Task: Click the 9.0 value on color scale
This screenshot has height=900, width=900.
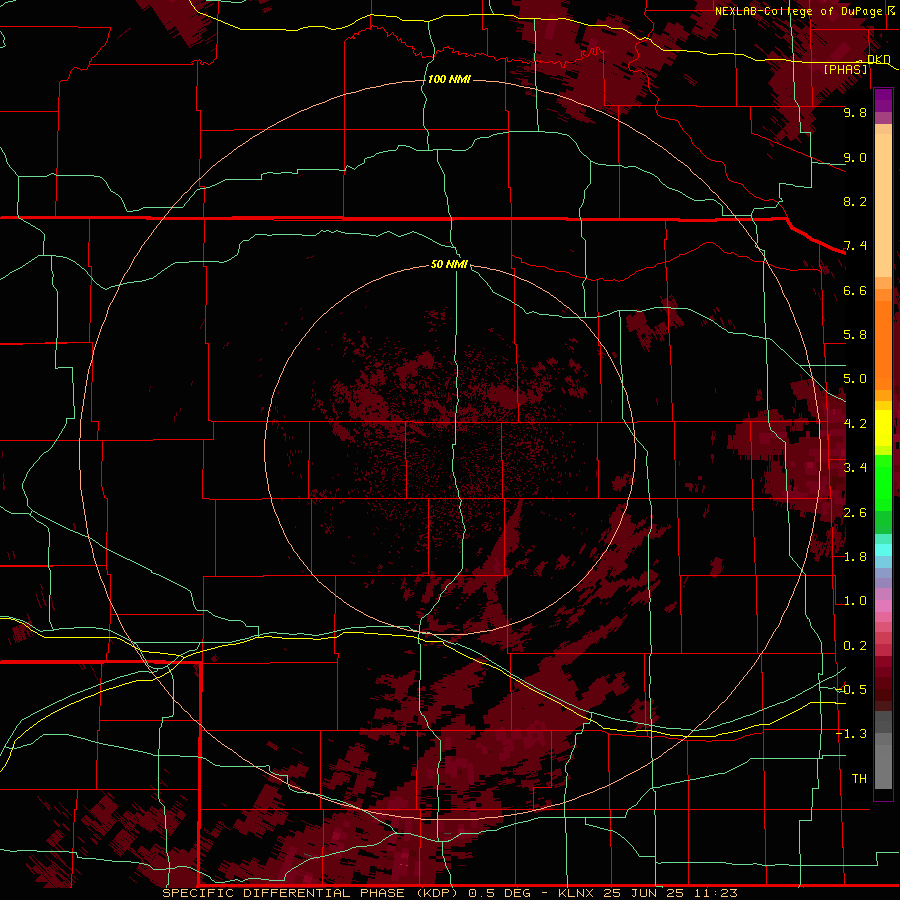Action: [x=855, y=157]
